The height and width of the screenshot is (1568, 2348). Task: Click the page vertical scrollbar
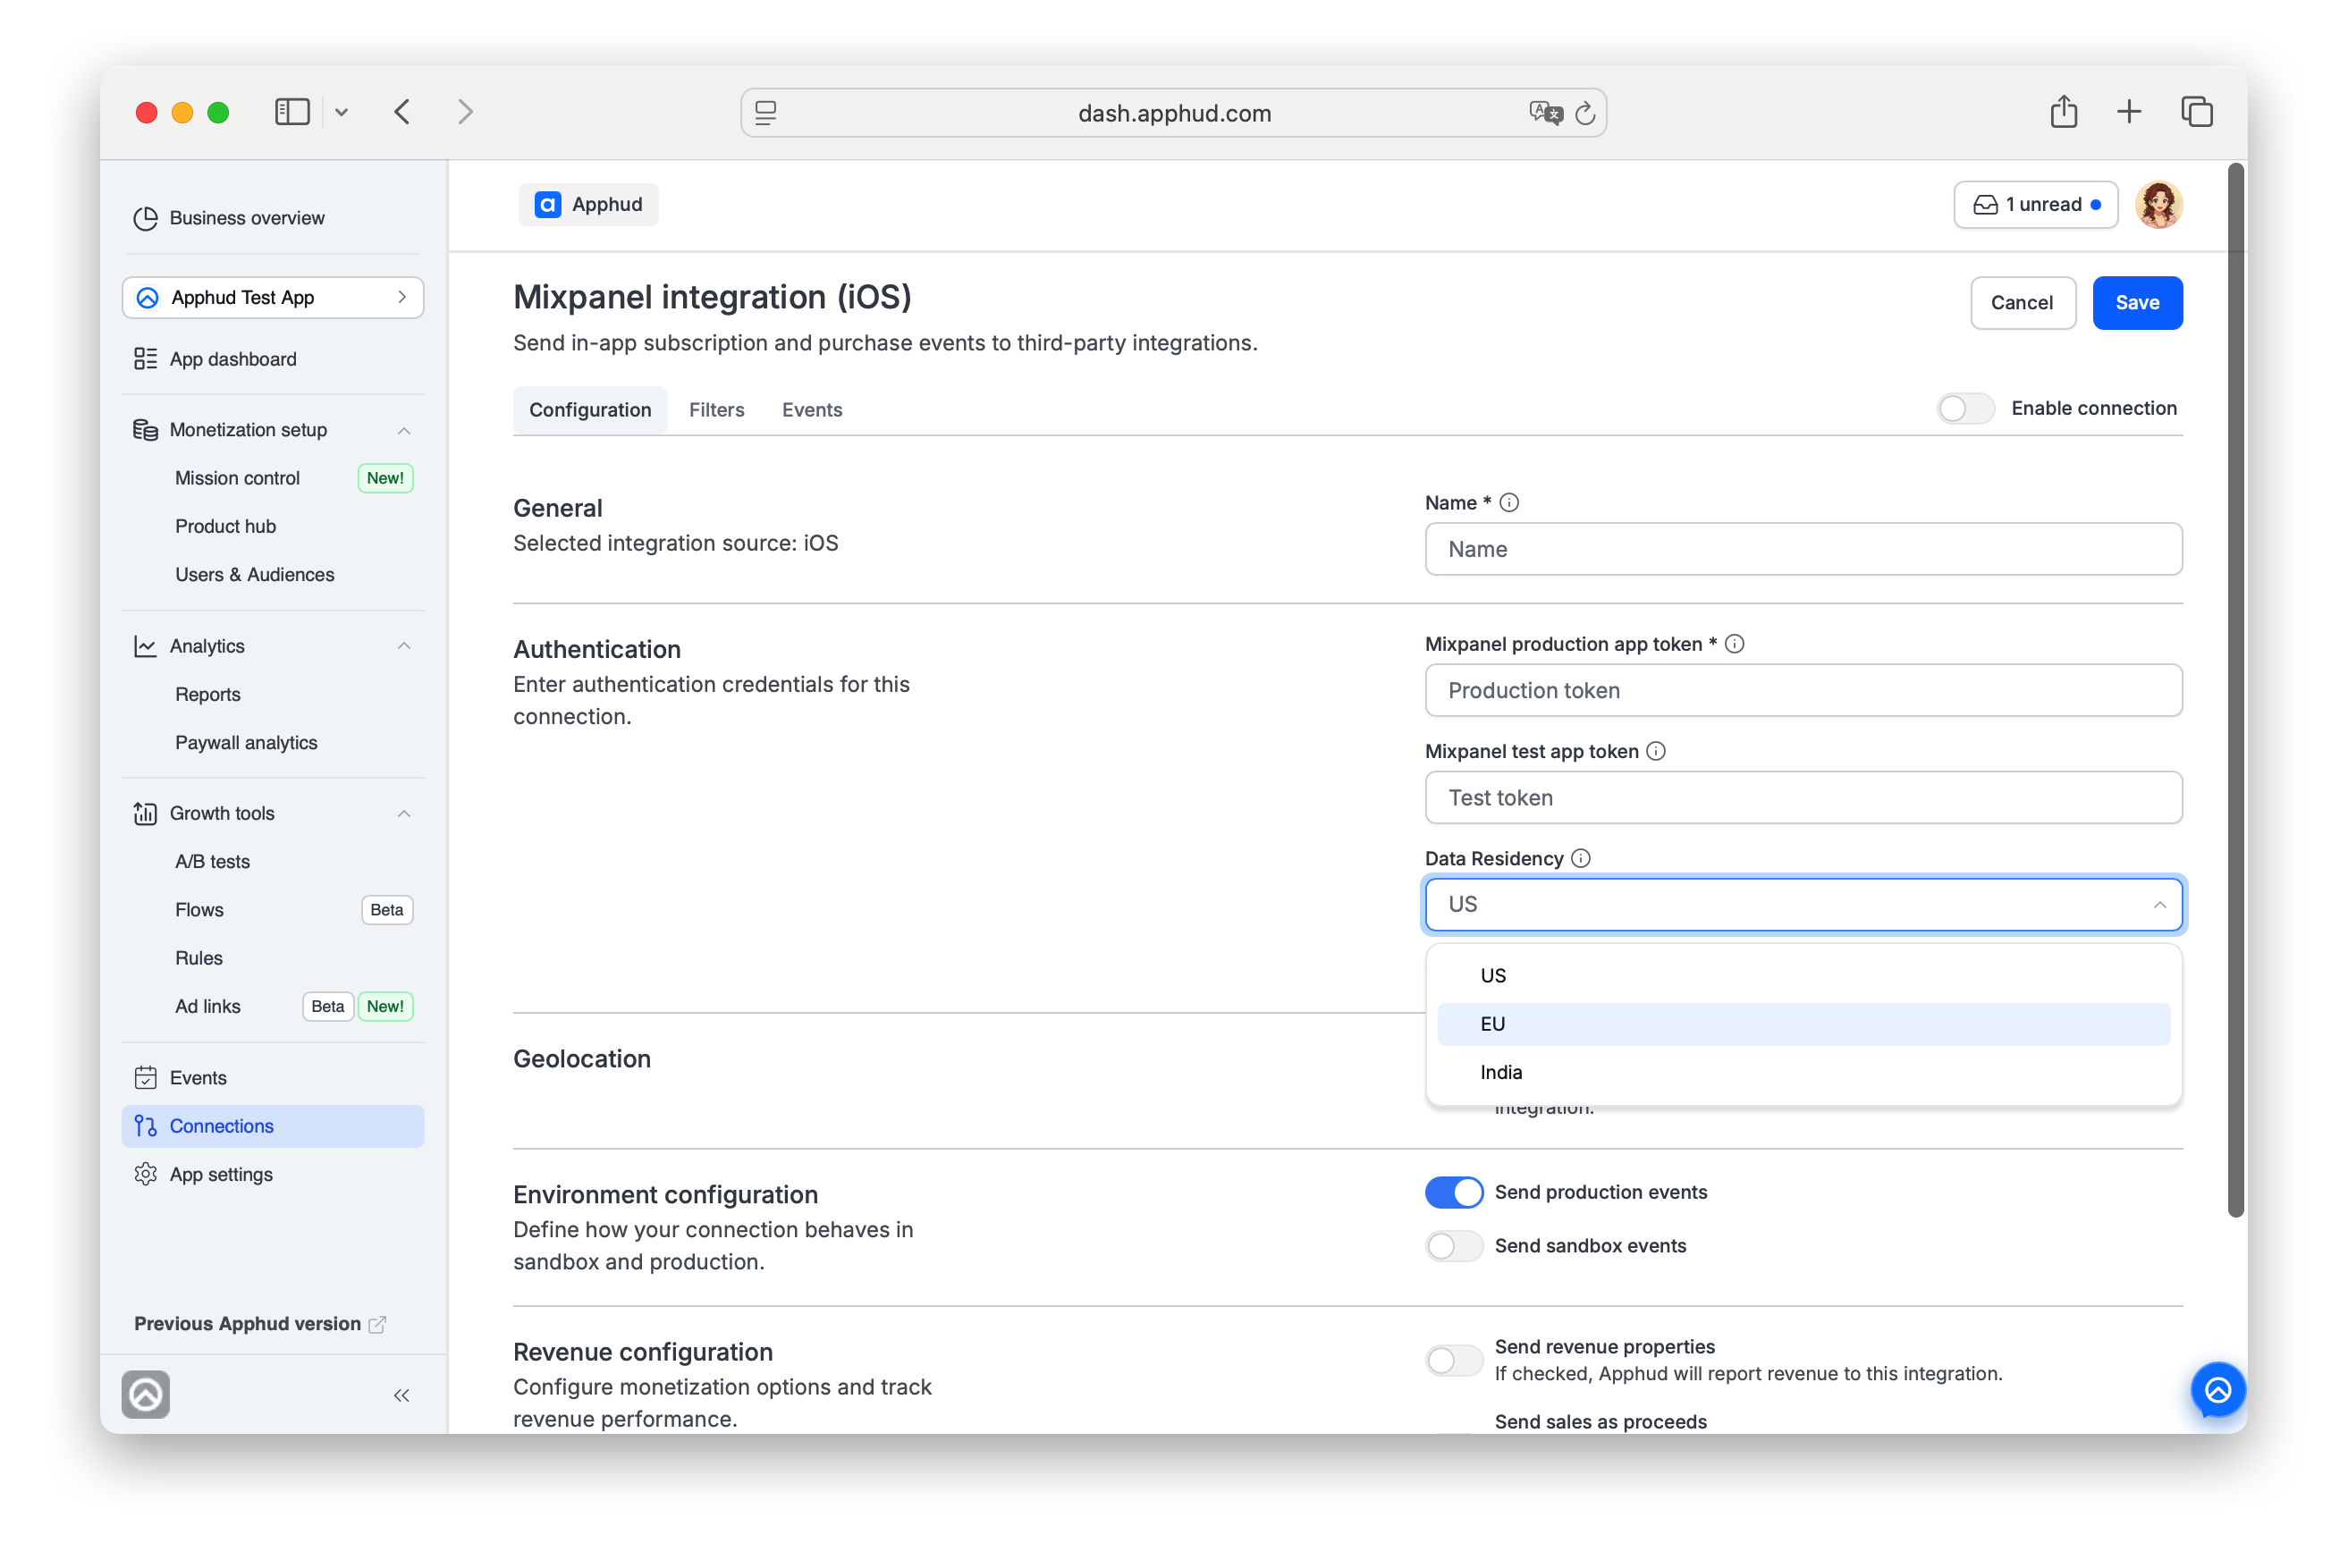coord(2236,690)
